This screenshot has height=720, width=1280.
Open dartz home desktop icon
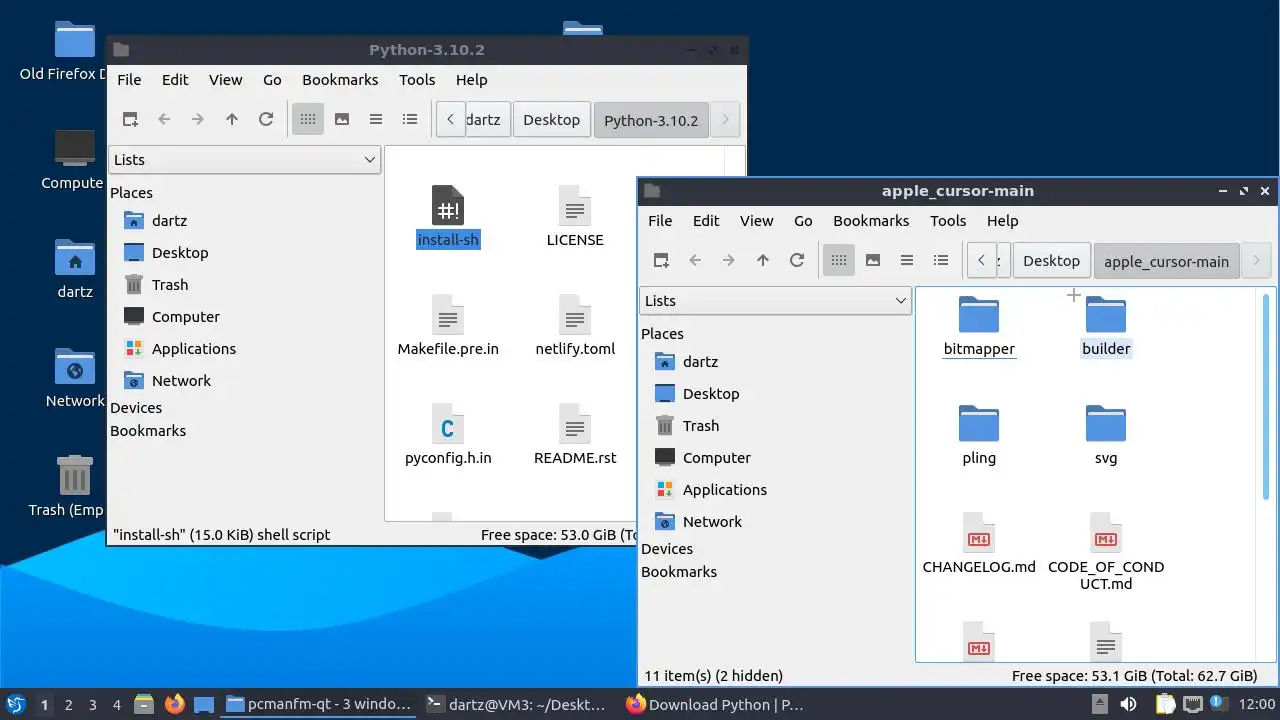(75, 270)
